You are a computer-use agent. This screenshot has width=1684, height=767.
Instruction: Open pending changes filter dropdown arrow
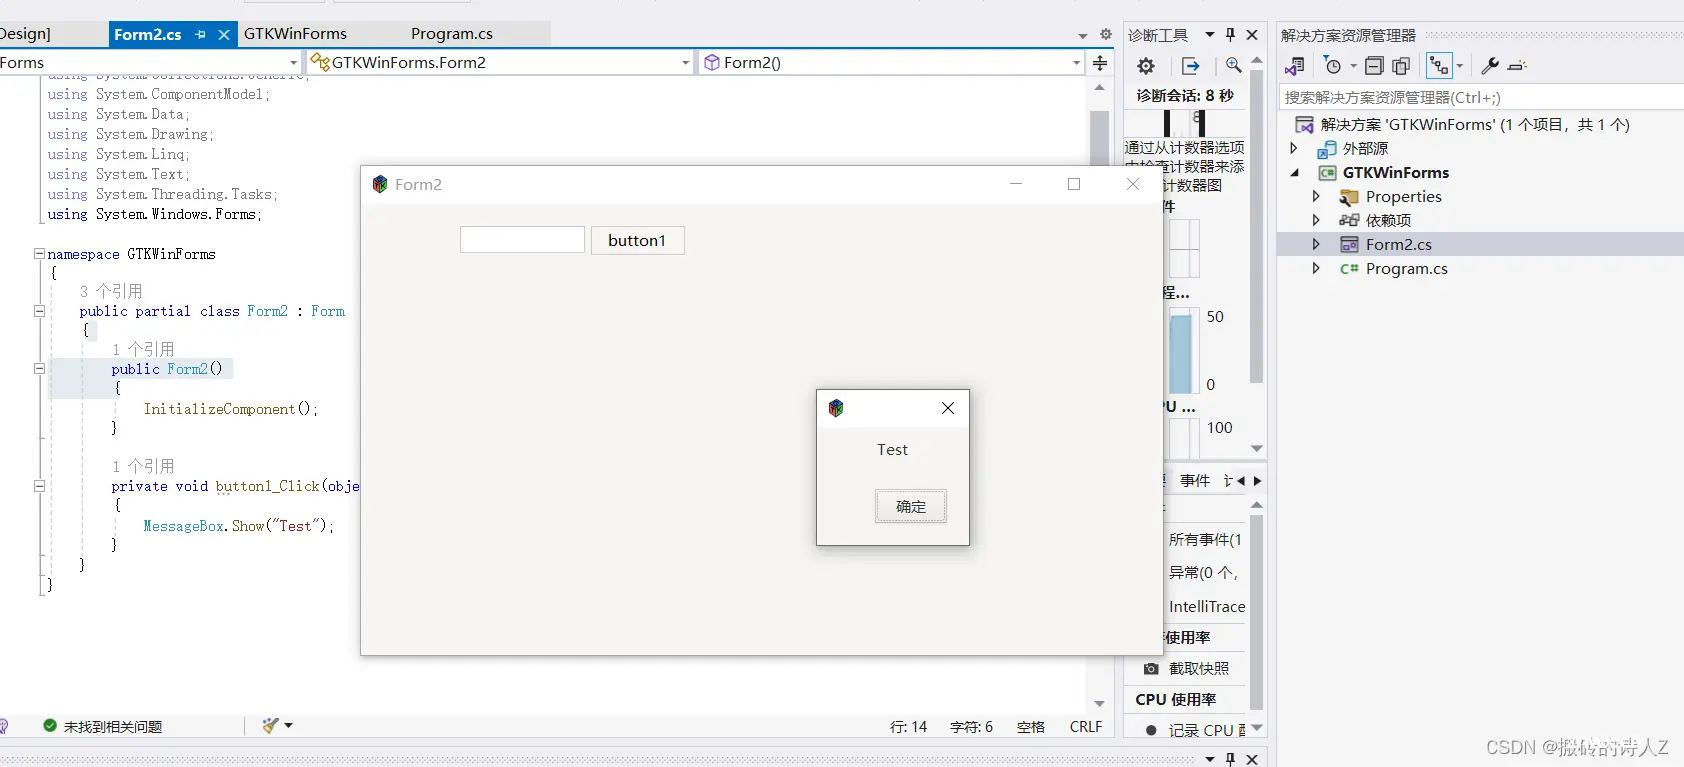point(1353,67)
